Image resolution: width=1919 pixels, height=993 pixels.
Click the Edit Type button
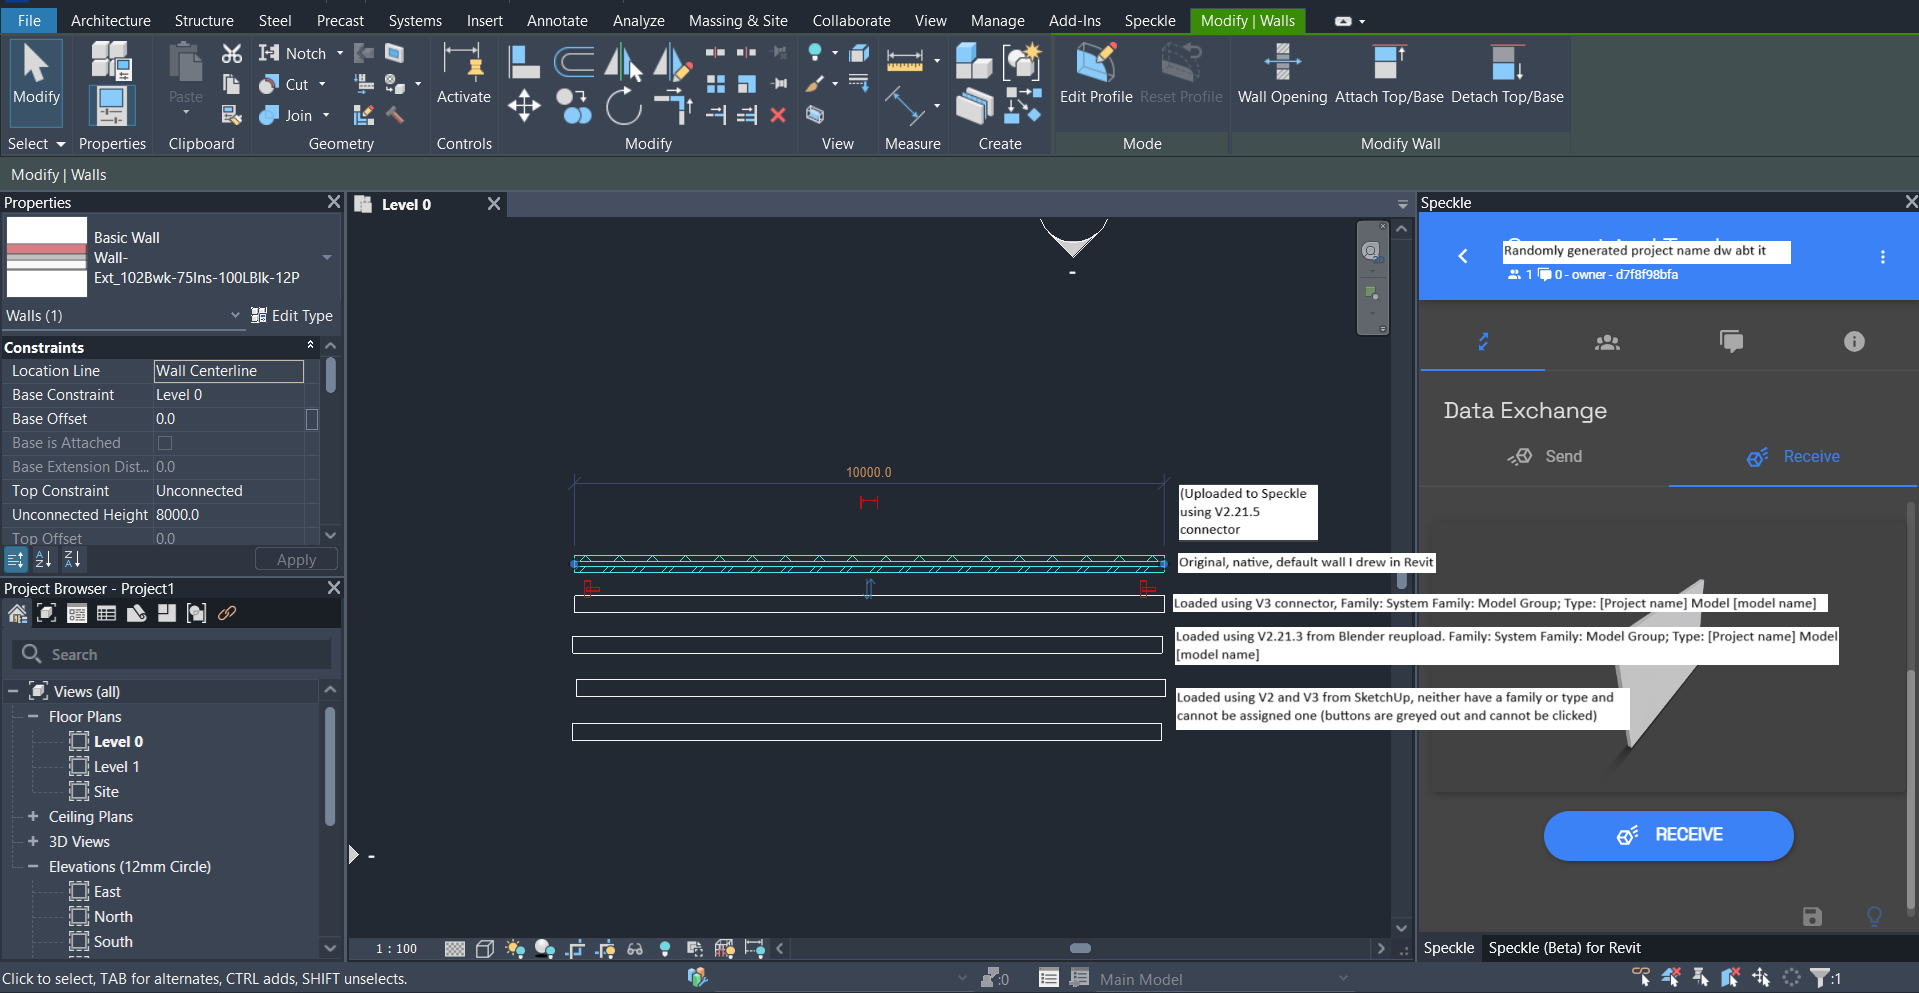tap(291, 315)
